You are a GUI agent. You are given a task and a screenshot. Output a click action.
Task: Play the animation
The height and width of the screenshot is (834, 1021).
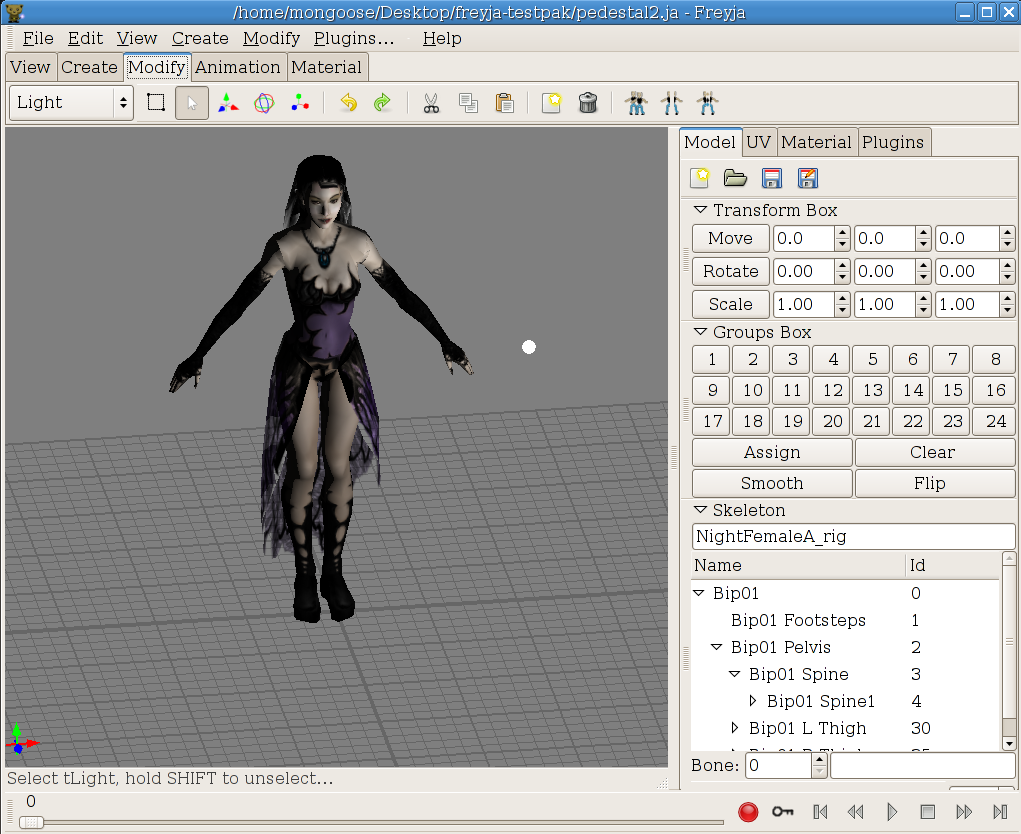click(892, 812)
